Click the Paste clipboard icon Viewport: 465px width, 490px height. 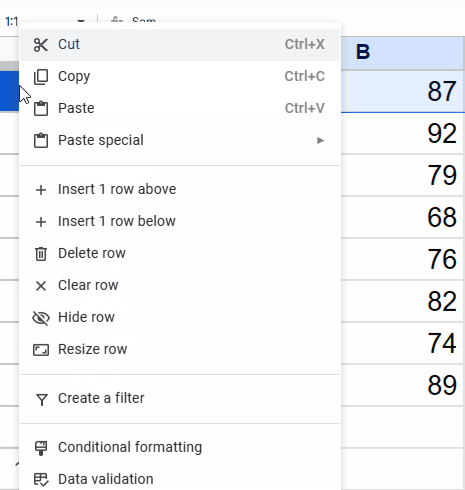click(41, 108)
